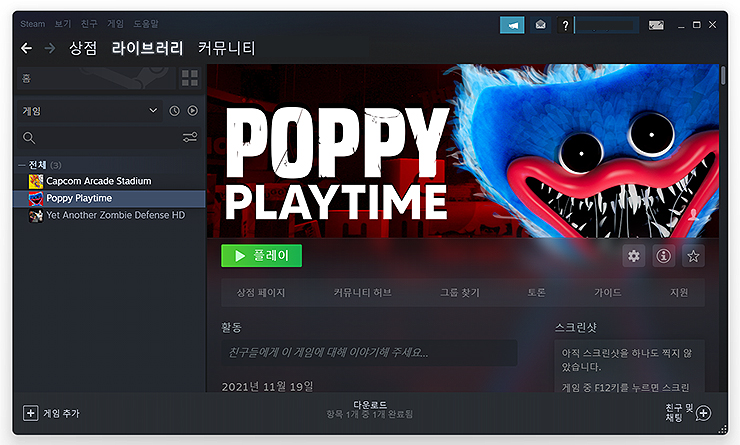Click the Poppy Playtime game icon
740x445 pixels.
pos(36,198)
